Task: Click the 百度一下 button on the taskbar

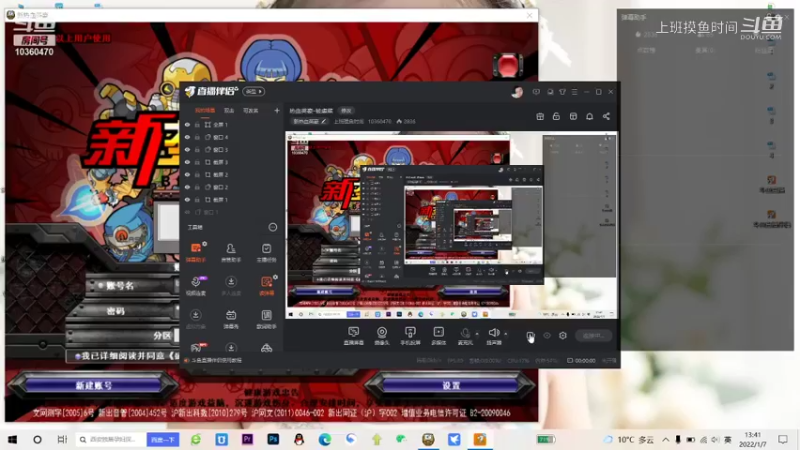Action: [163, 439]
